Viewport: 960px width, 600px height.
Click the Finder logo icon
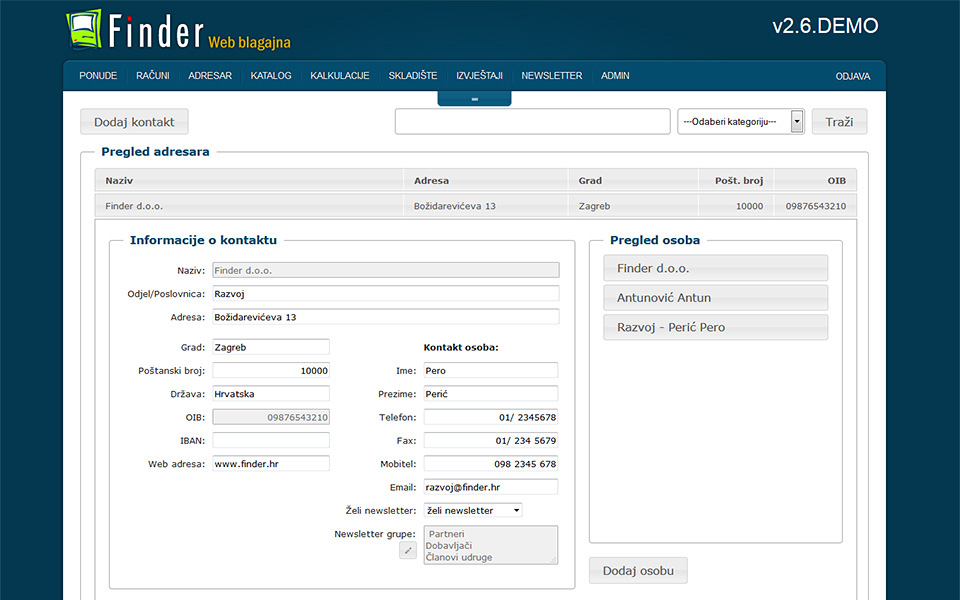click(x=85, y=29)
